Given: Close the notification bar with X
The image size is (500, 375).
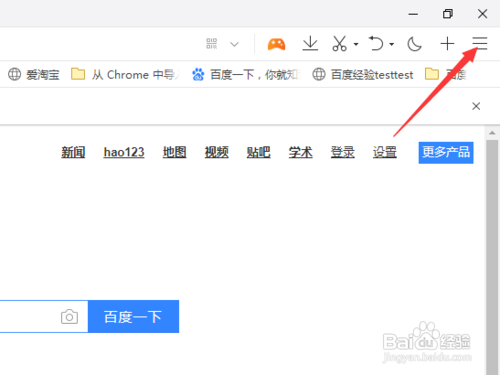Looking at the screenshot, I should [476, 106].
